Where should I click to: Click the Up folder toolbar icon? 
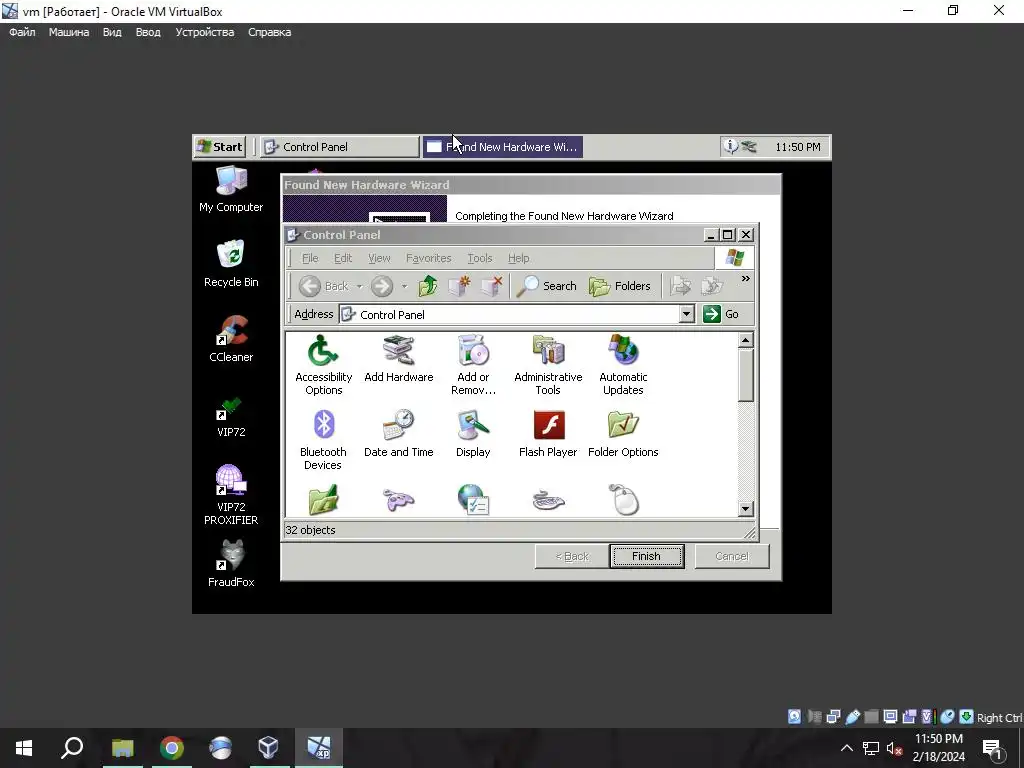[x=428, y=286]
